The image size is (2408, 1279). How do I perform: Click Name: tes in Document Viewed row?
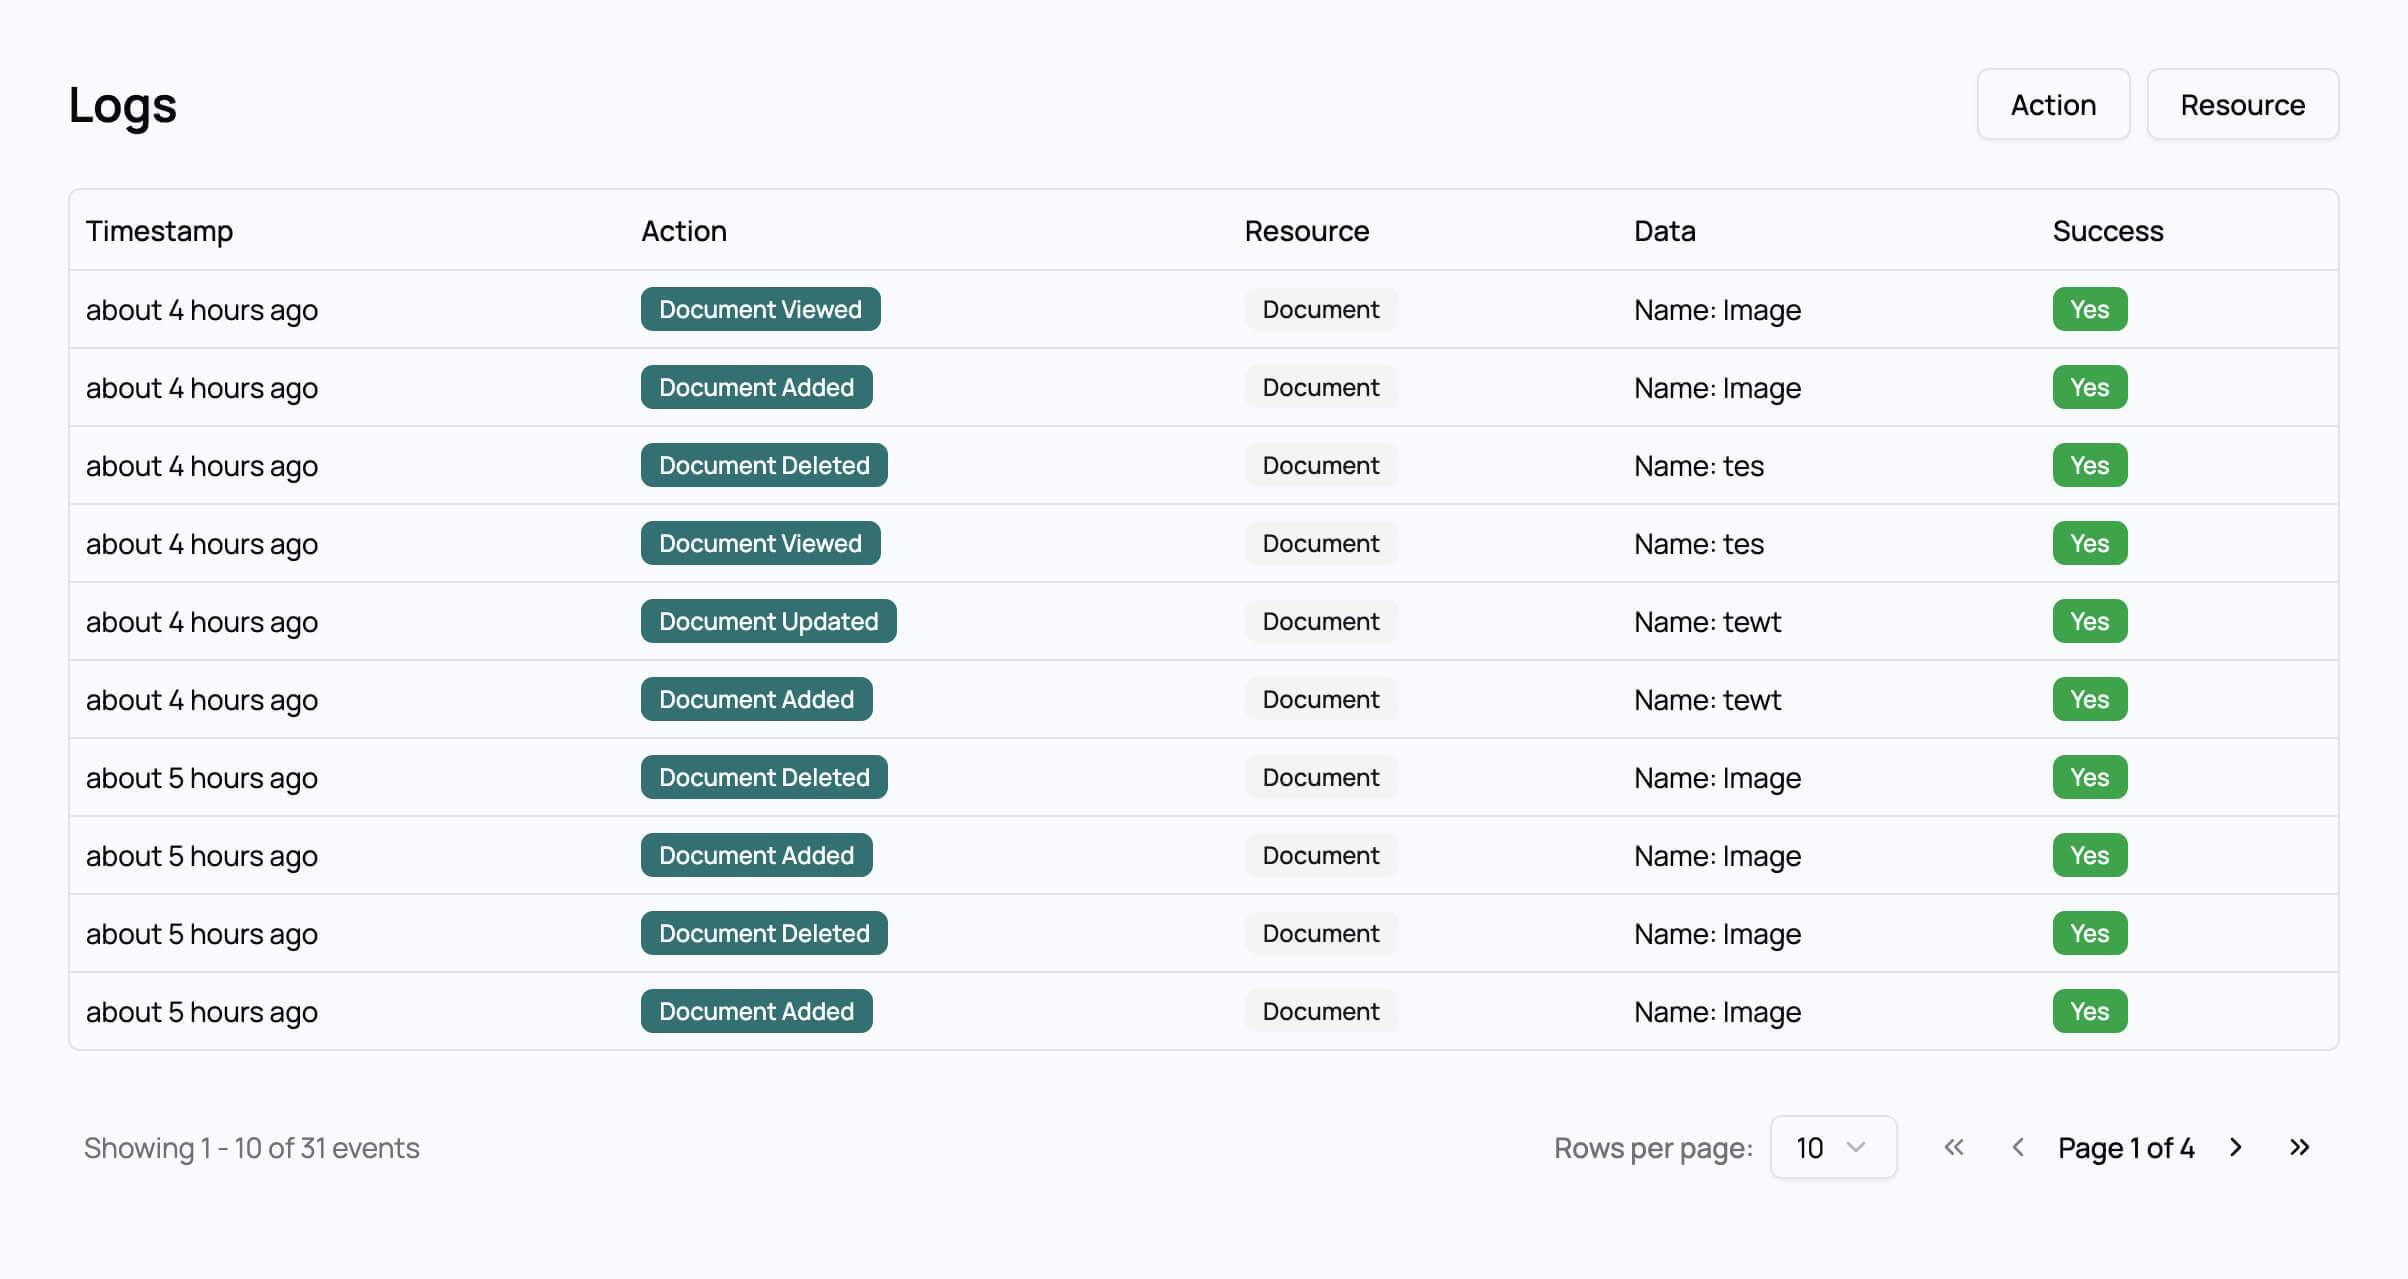coord(1698,544)
